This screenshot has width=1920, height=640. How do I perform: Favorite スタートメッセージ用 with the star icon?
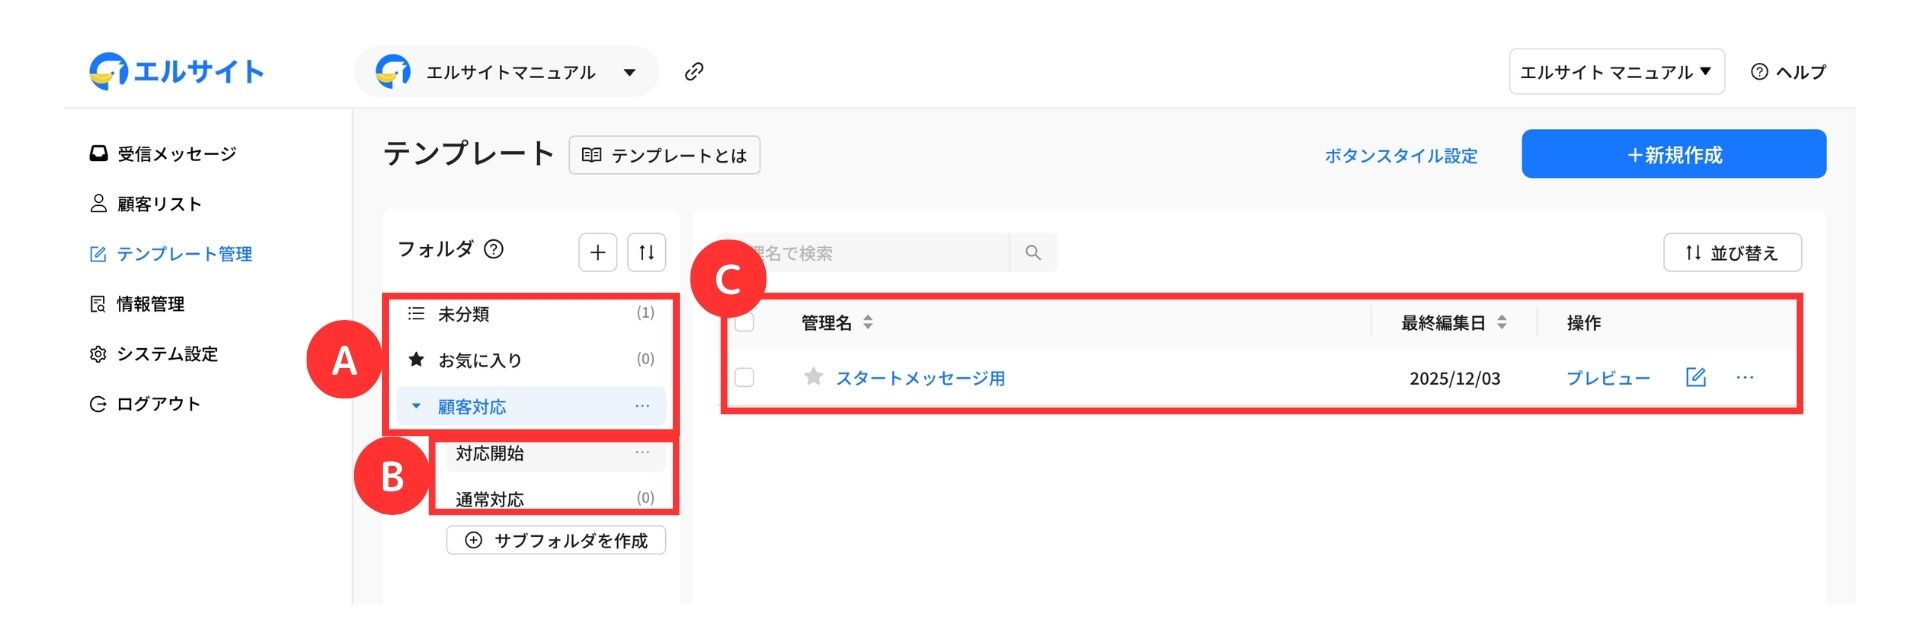point(813,377)
